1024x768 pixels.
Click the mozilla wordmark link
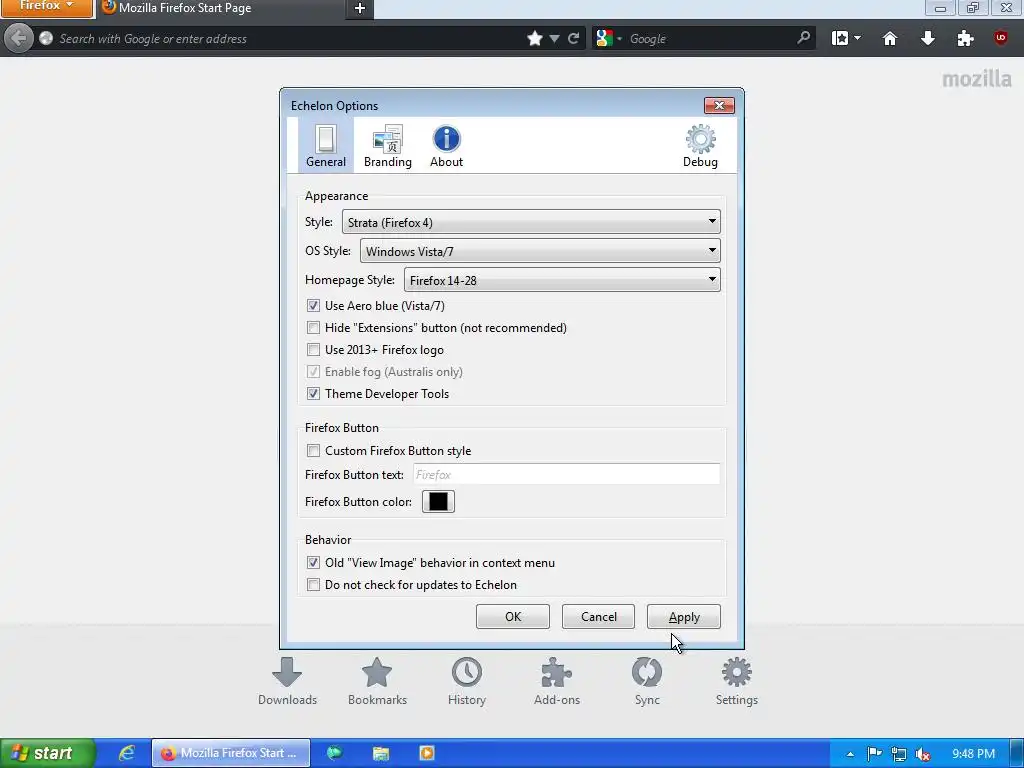[x=976, y=79]
